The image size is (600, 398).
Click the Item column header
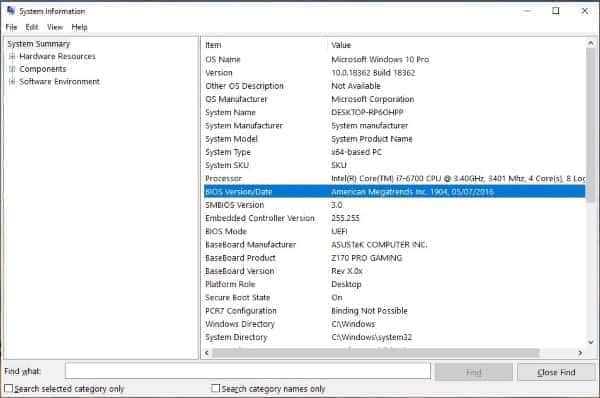pos(264,45)
